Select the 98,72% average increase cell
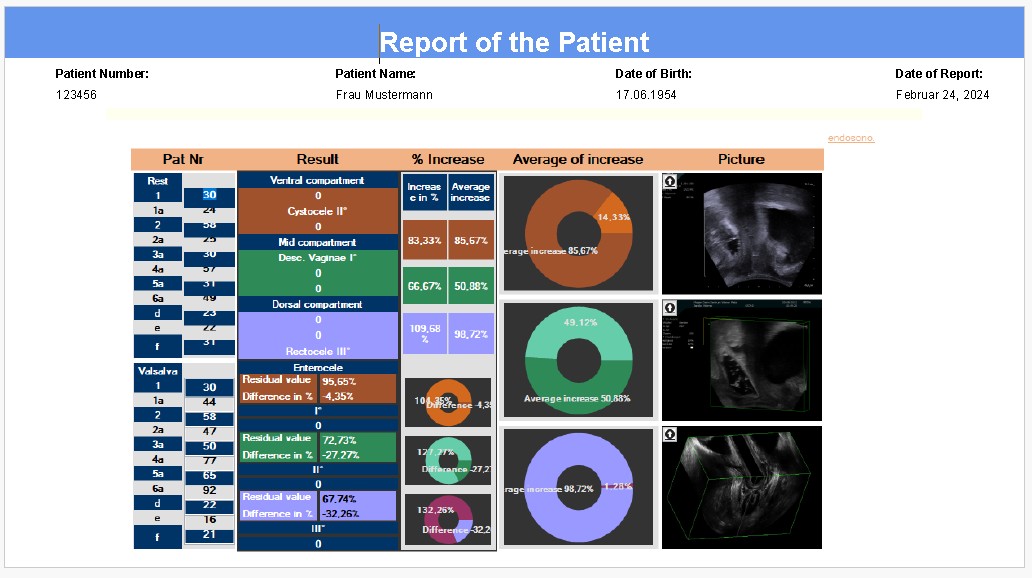The width and height of the screenshot is (1032, 578). tap(471, 334)
